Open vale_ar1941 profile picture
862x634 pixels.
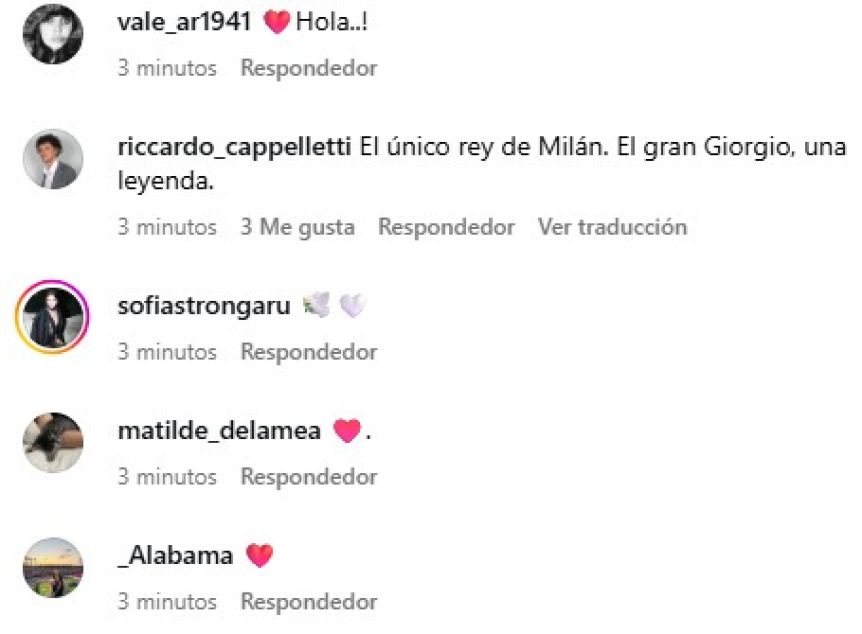click(53, 34)
